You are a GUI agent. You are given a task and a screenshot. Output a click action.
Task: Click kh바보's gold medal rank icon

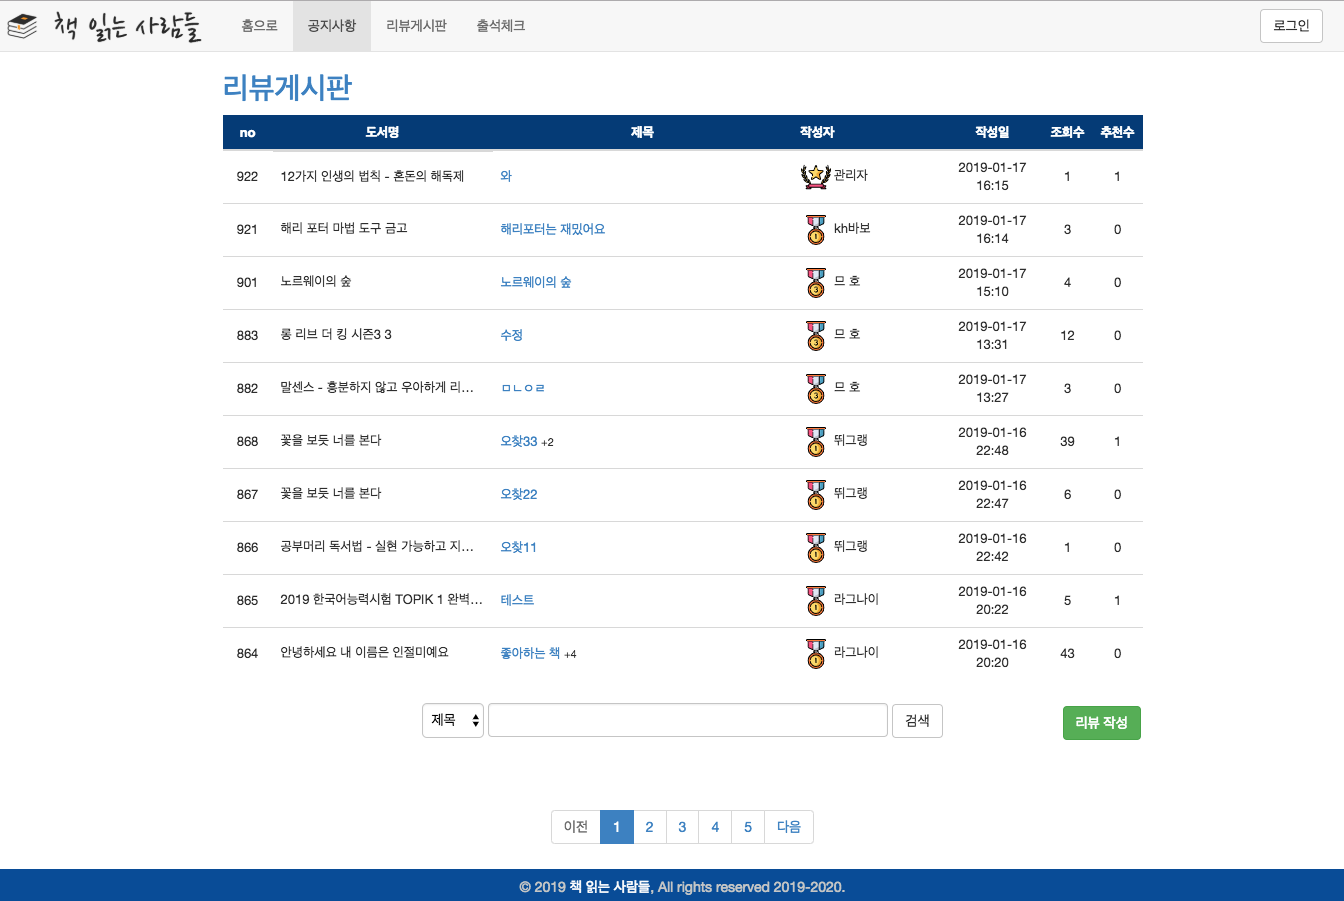[x=814, y=229]
